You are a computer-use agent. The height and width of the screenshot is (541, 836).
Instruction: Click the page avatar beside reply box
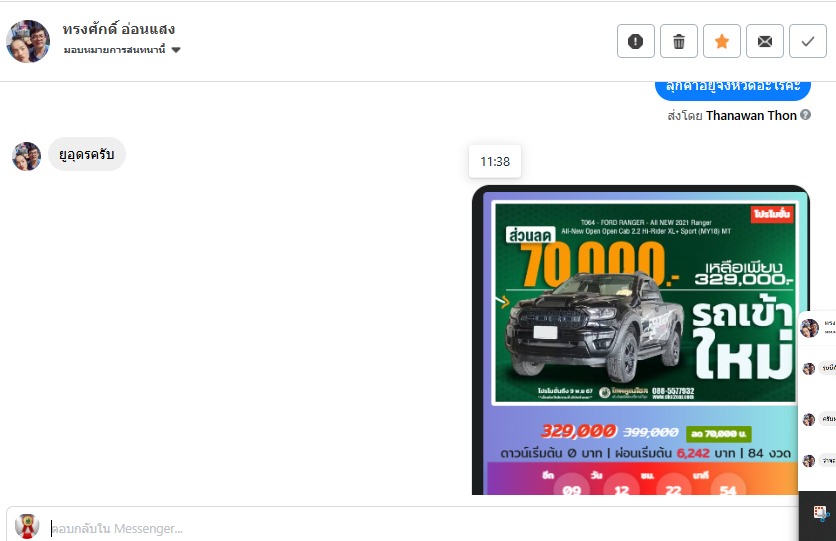point(27,526)
